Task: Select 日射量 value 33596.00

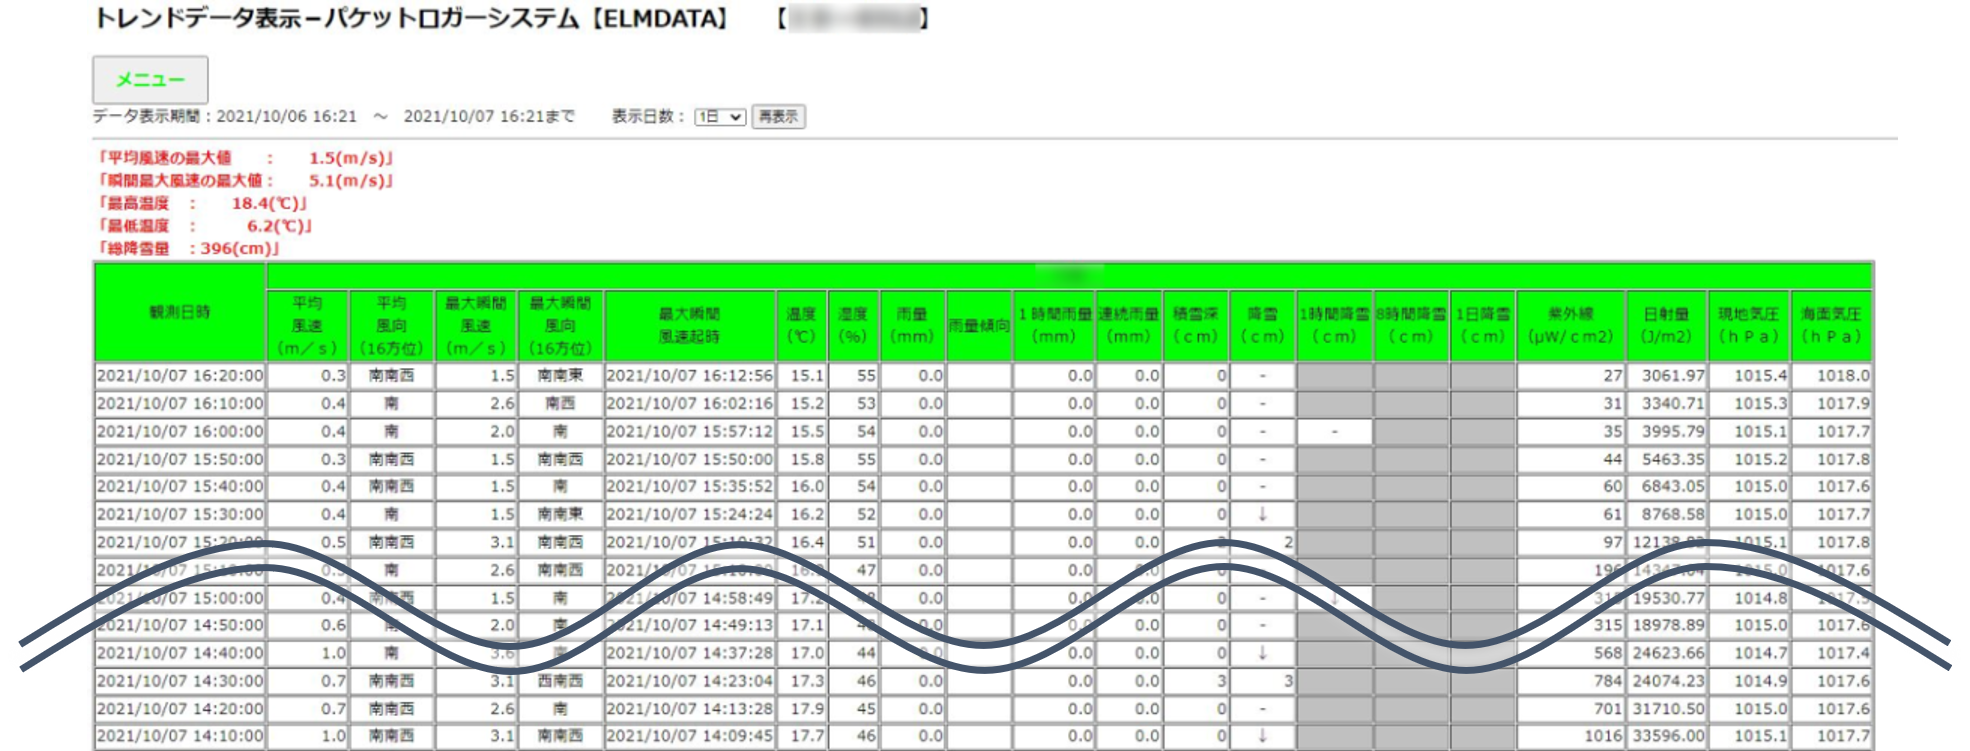Action: pos(1666,736)
